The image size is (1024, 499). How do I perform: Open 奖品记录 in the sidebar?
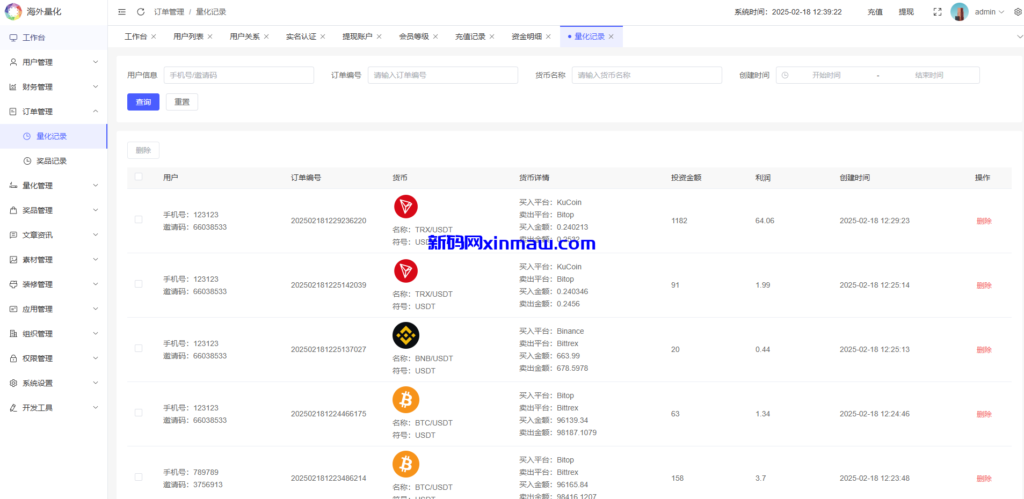pyautogui.click(x=54, y=161)
